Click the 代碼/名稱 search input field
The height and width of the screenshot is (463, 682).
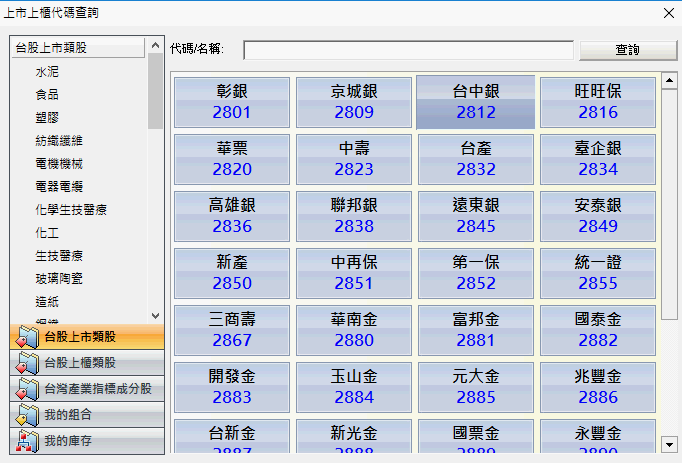408,50
